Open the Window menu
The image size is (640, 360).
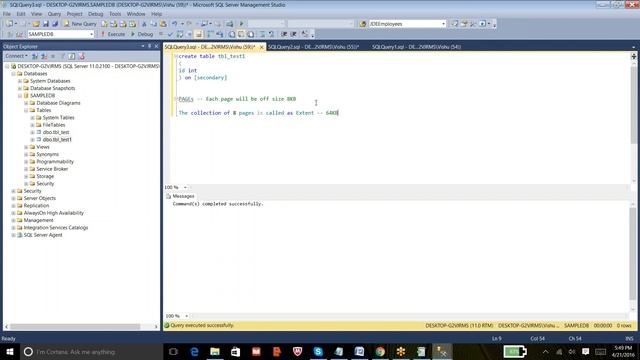(x=136, y=14)
